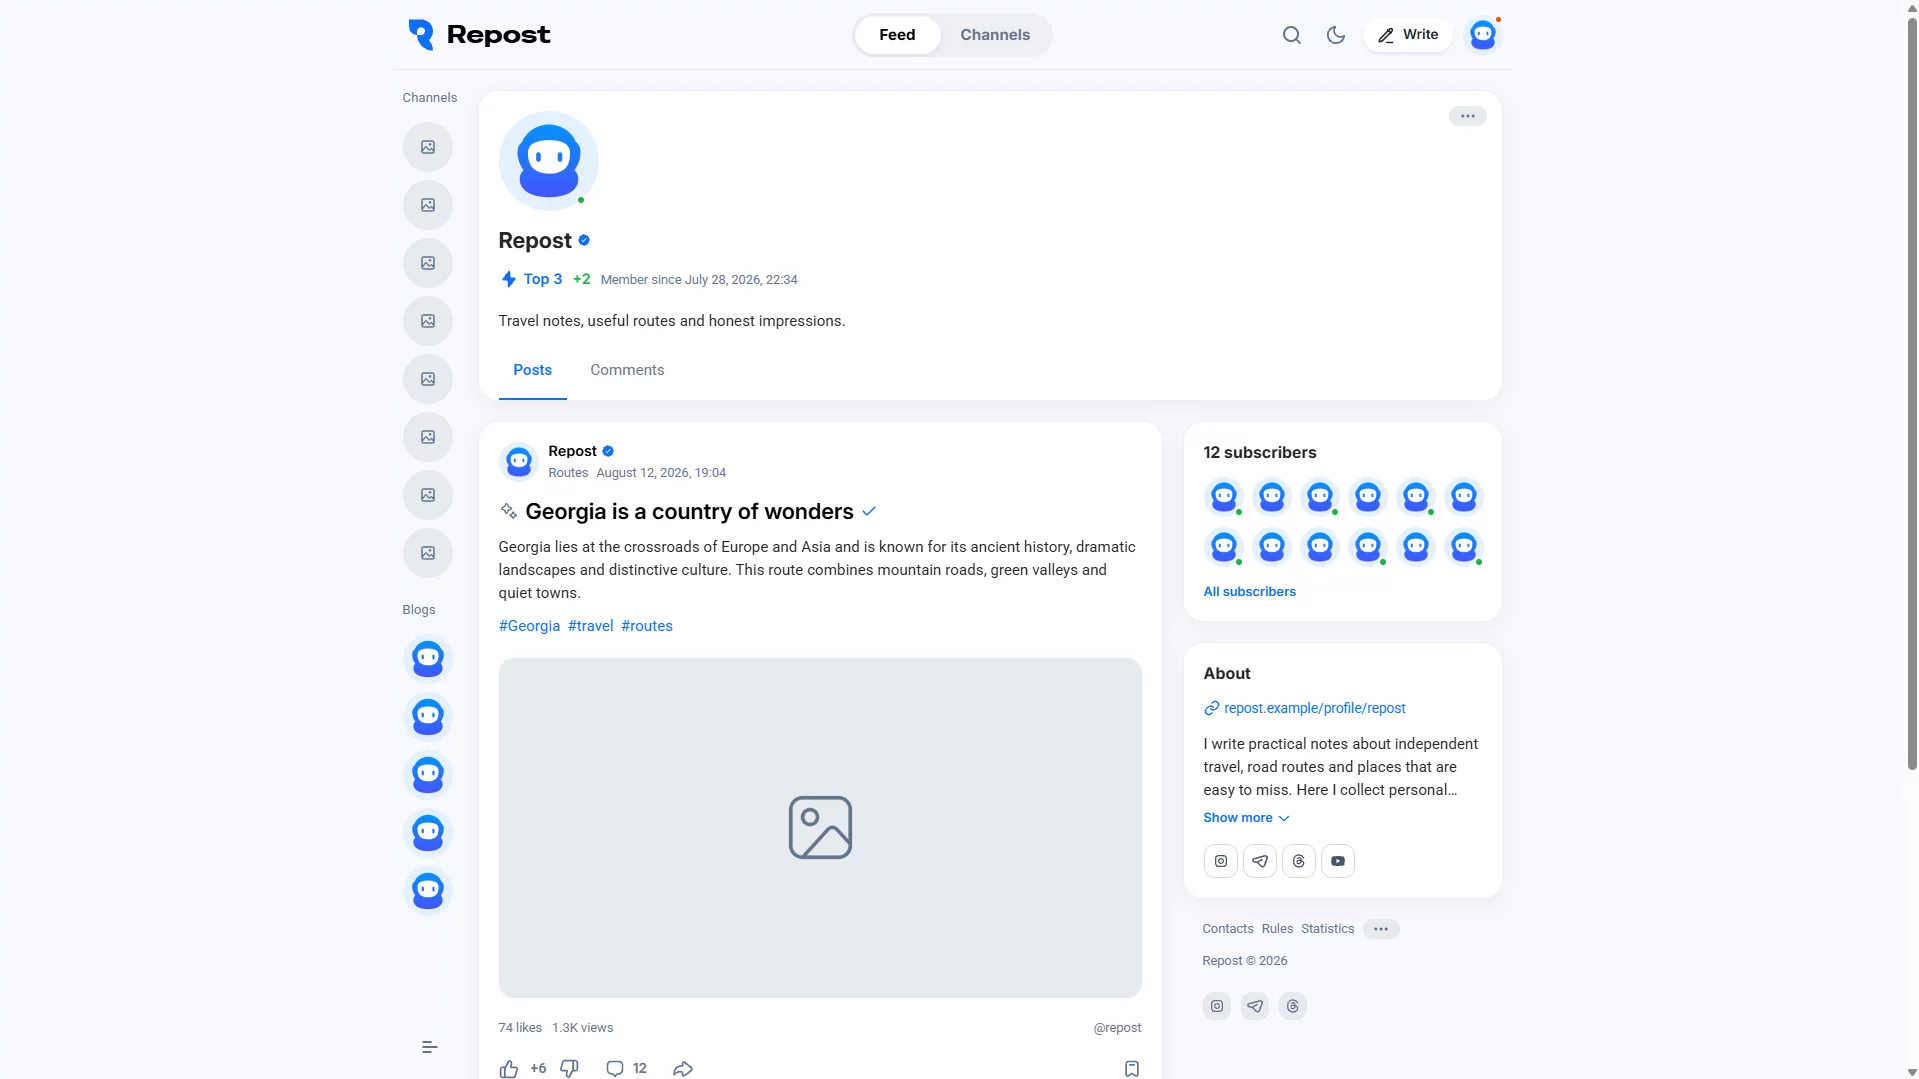Open footer Instagram icon below copyright
The width and height of the screenshot is (1919, 1079).
1216,1006
